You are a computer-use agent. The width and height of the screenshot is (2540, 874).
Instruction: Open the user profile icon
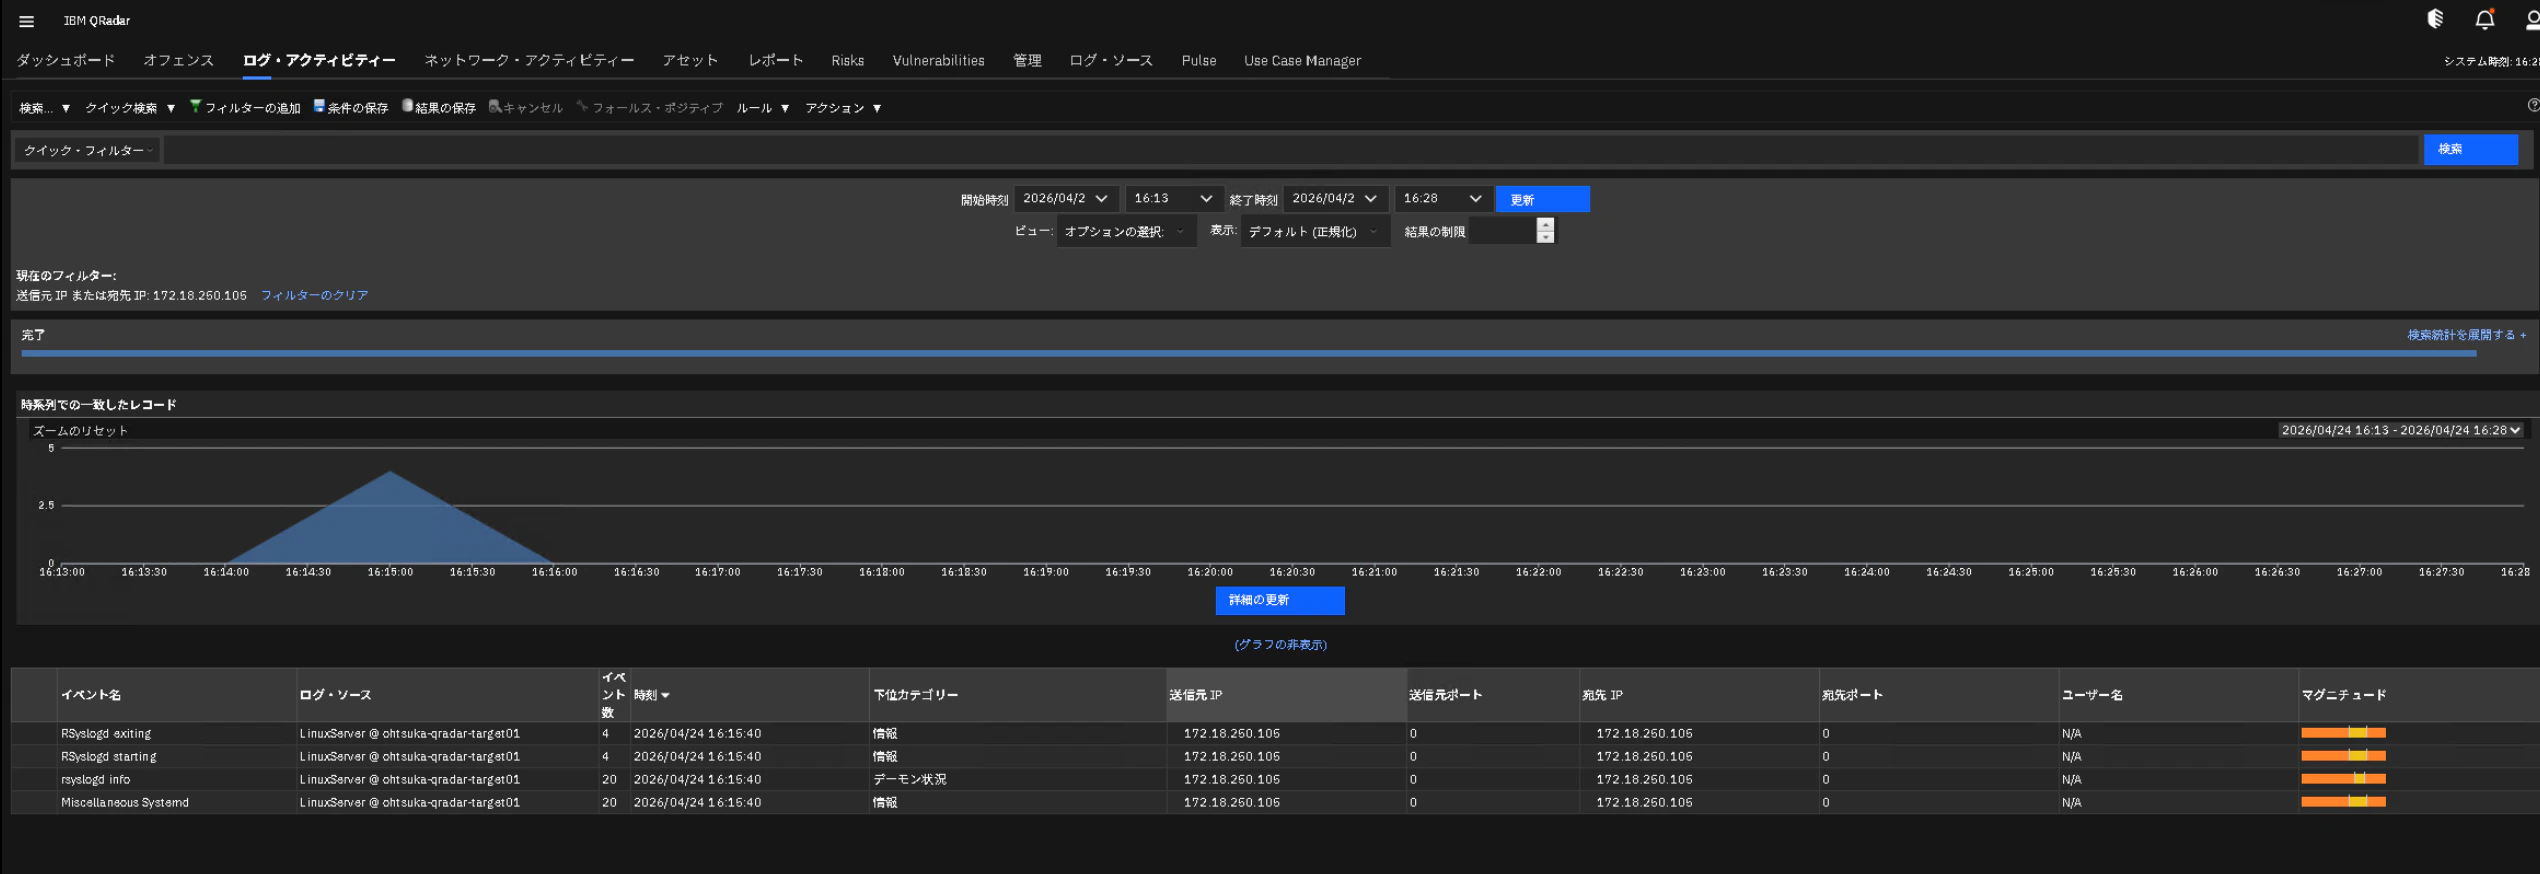coord(2531,19)
